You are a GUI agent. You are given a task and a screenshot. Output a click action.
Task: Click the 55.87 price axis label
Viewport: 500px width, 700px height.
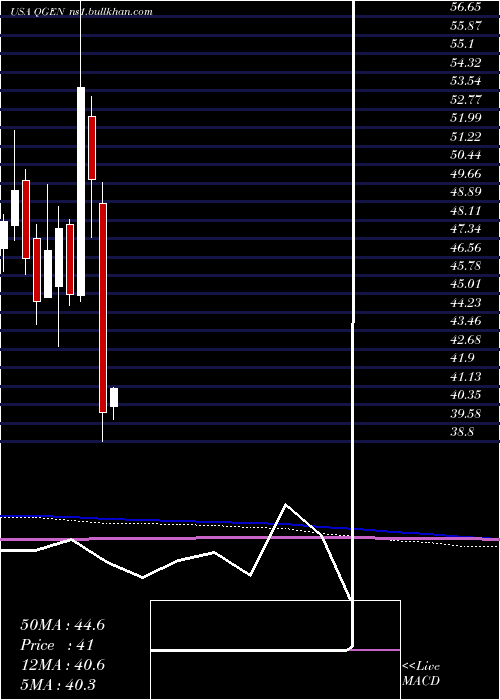click(465, 25)
